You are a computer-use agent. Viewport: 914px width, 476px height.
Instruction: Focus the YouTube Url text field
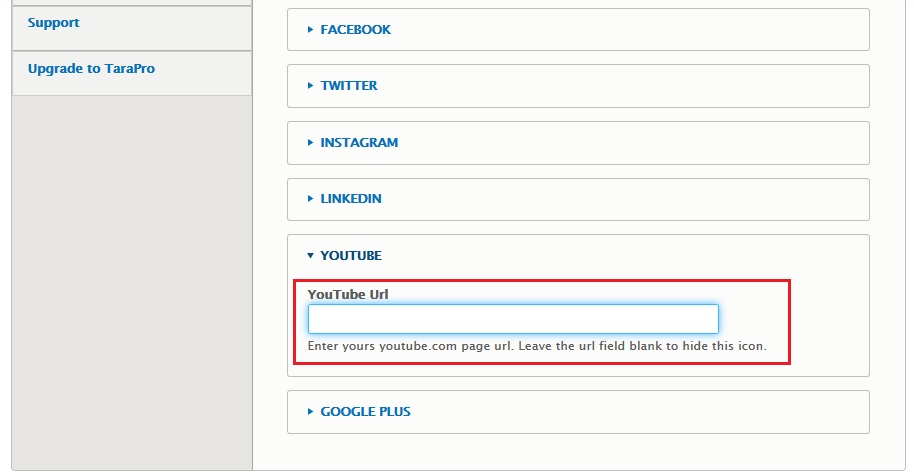pos(513,319)
